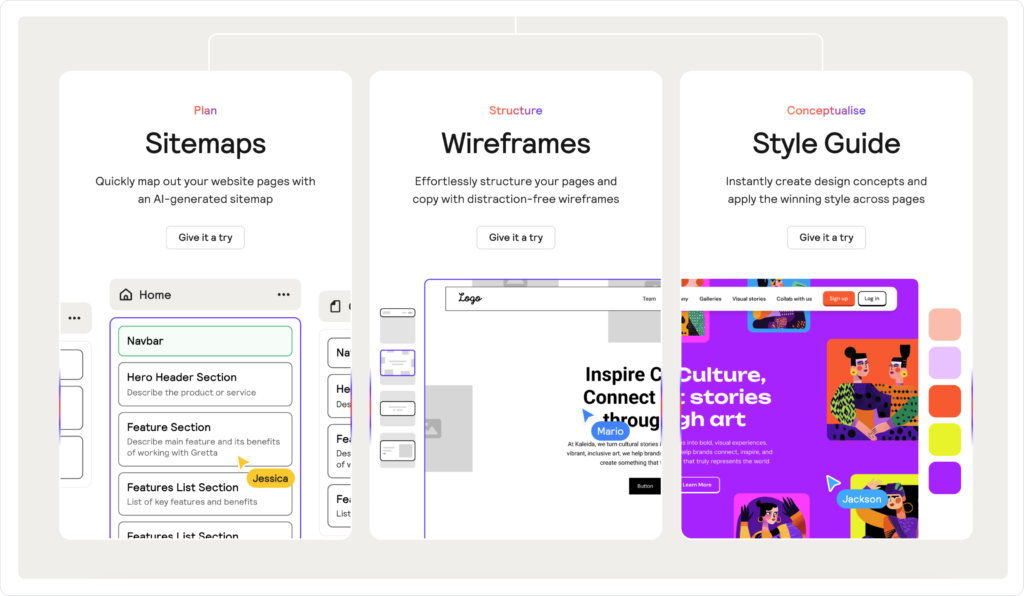Choose the highlighted hero wireframe layout thumbnail

point(397,362)
